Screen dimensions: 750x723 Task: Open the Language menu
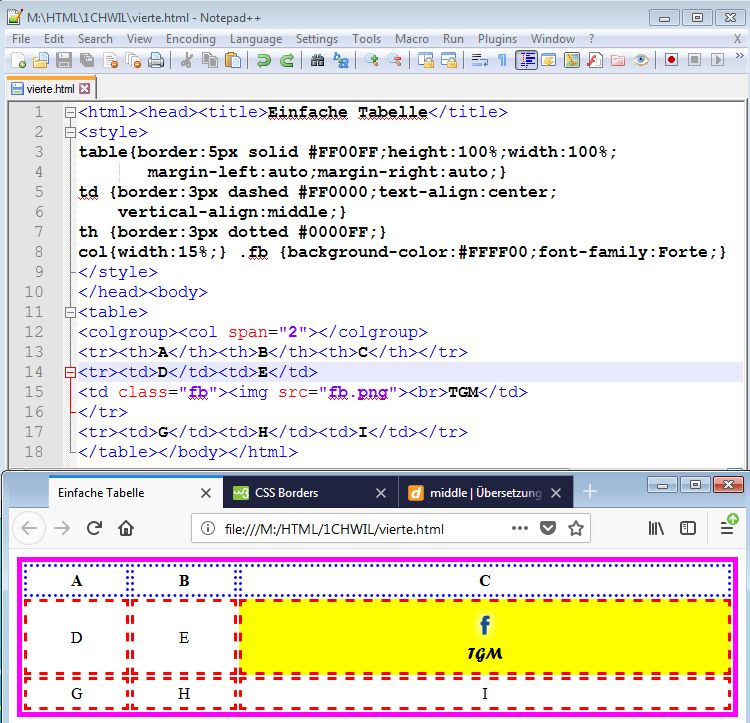[256, 39]
